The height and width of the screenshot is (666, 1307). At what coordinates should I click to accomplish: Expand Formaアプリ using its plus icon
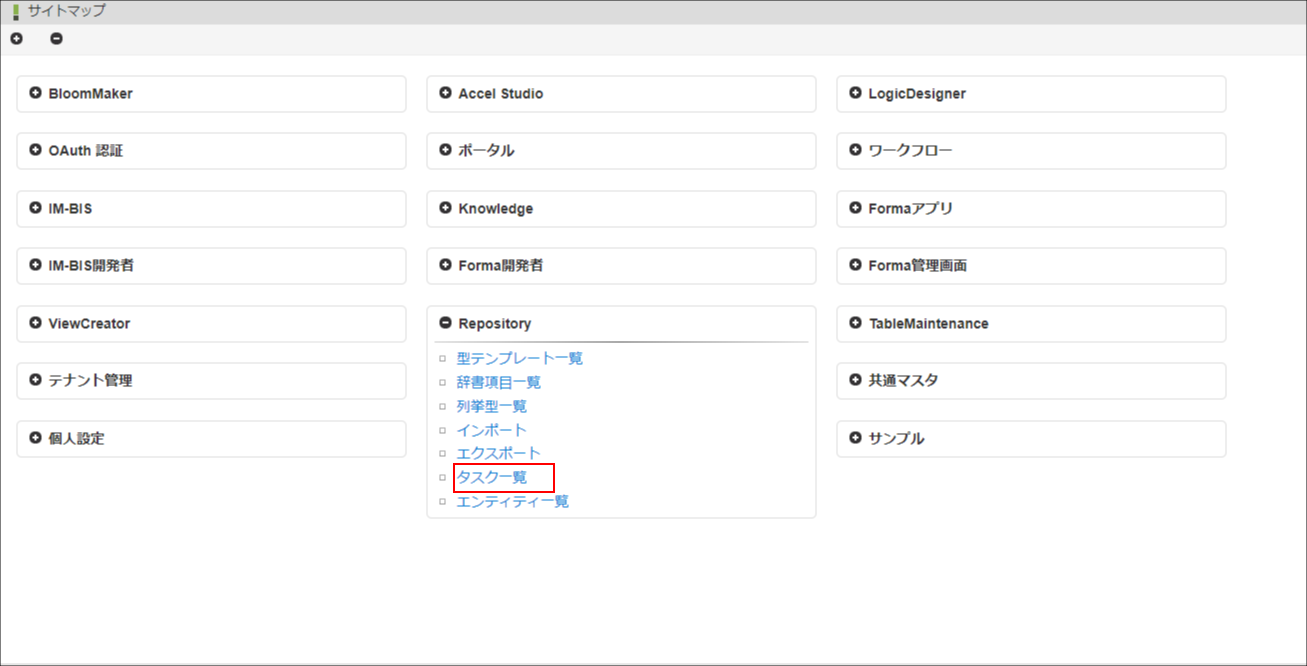point(856,209)
